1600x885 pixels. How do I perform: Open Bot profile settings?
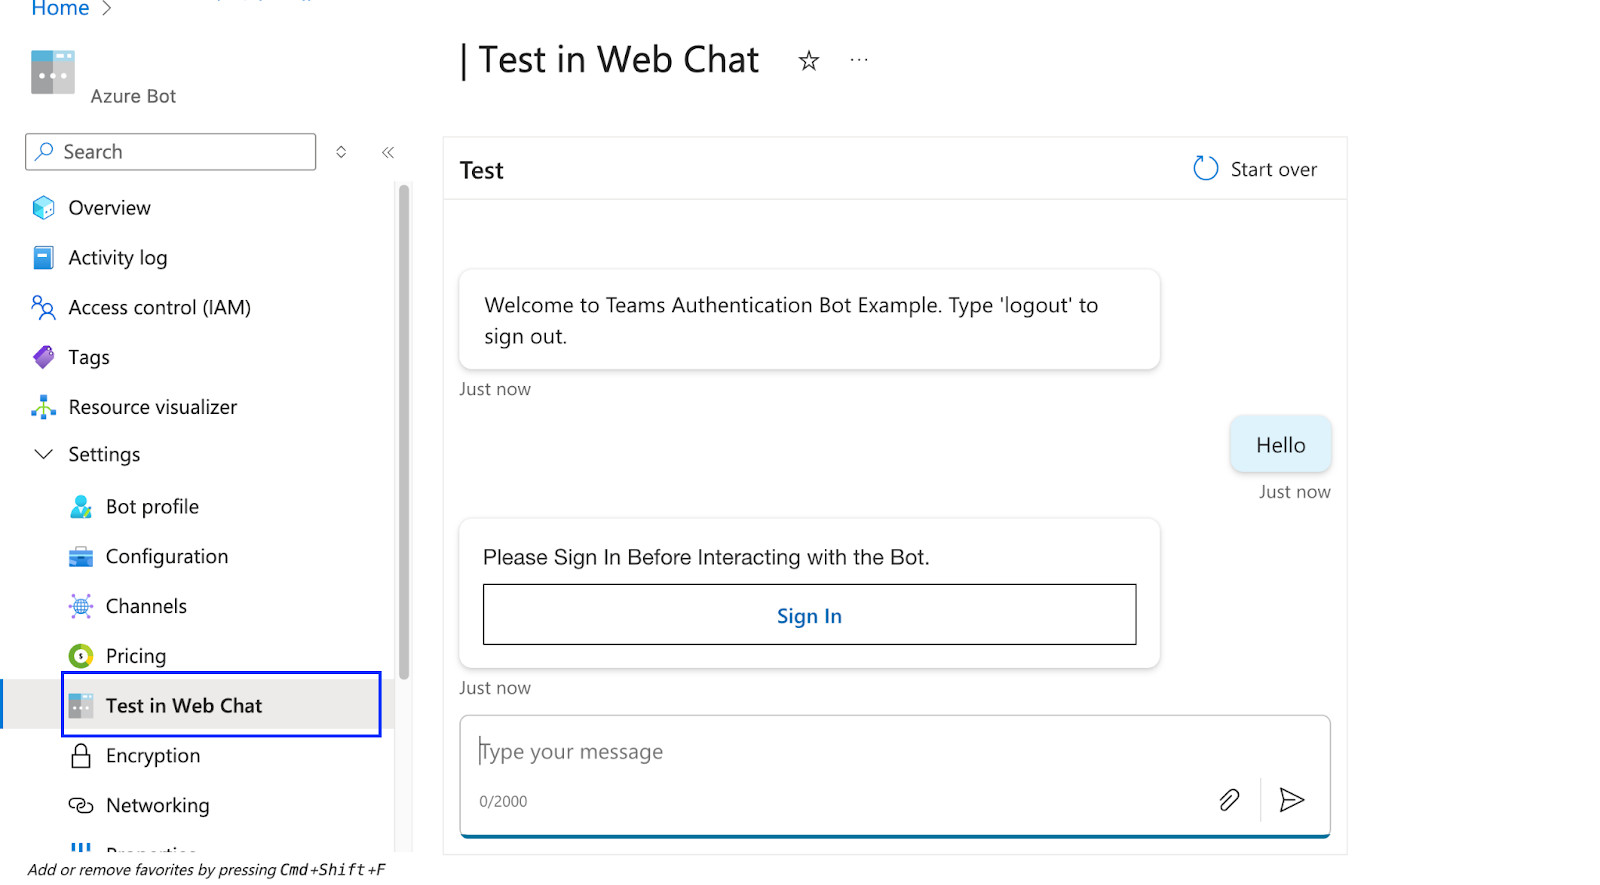click(151, 506)
